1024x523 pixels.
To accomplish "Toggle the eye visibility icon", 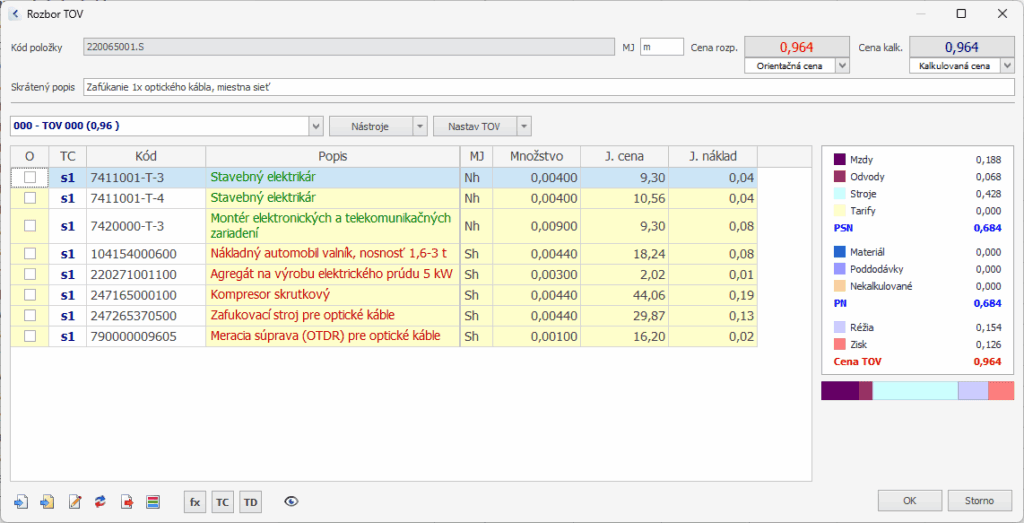I will pos(291,501).
